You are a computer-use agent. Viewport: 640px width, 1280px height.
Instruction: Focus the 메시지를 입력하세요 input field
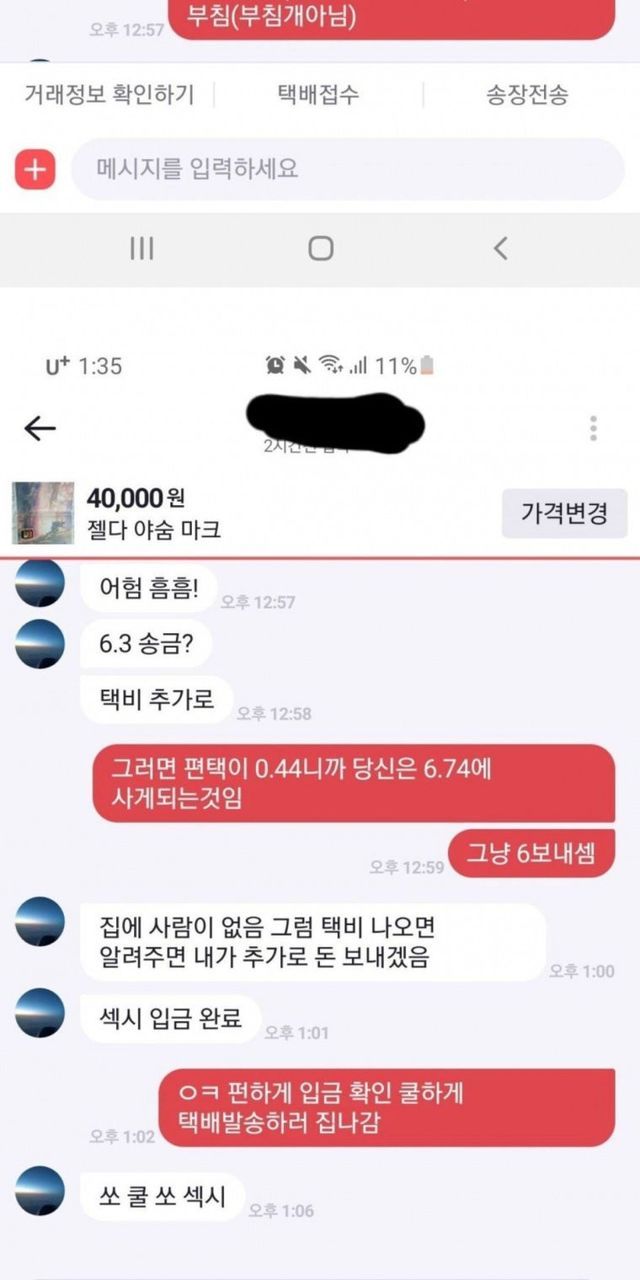pyautogui.click(x=348, y=169)
